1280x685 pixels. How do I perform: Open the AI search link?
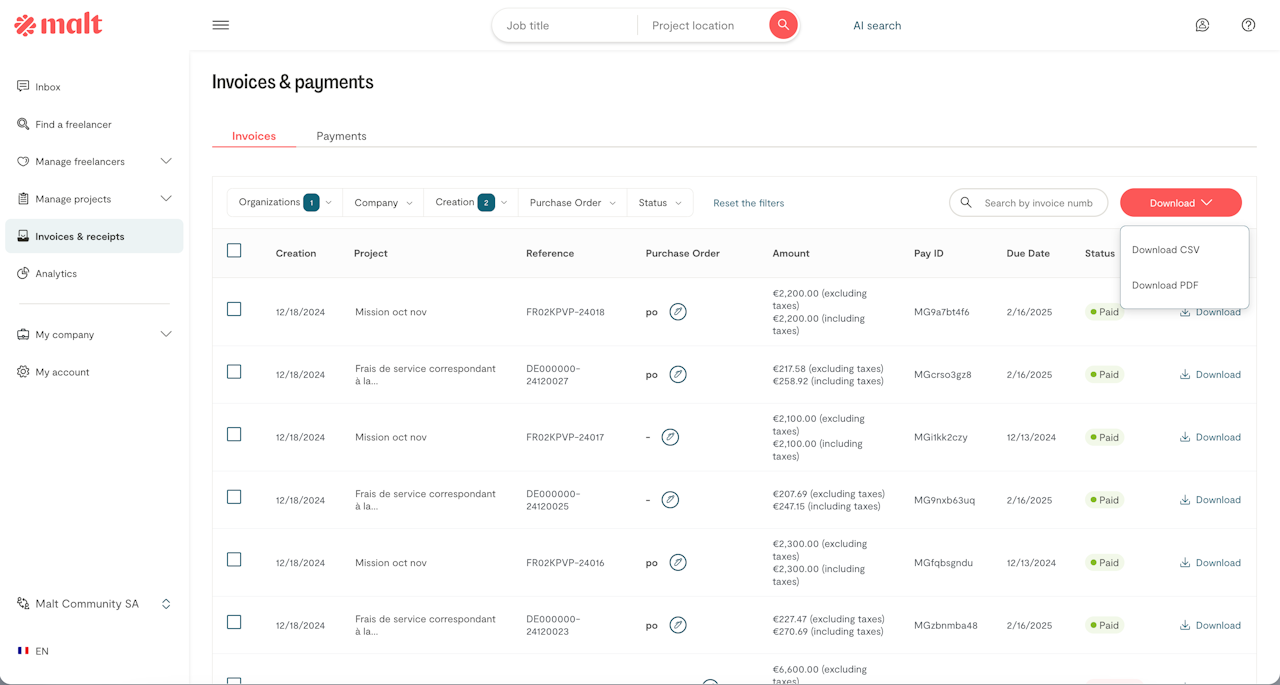(x=877, y=26)
